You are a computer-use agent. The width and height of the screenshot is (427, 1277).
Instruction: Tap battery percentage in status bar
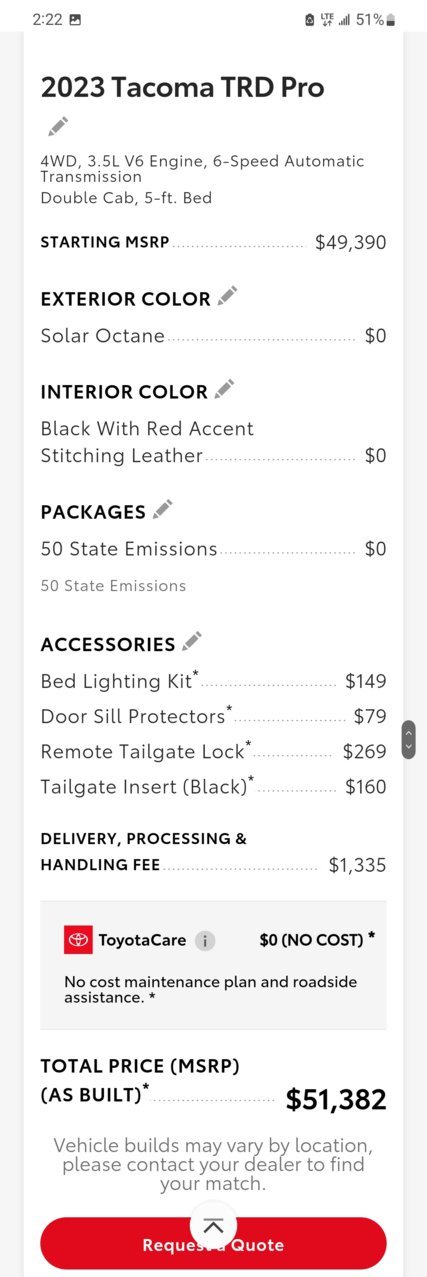click(369, 19)
